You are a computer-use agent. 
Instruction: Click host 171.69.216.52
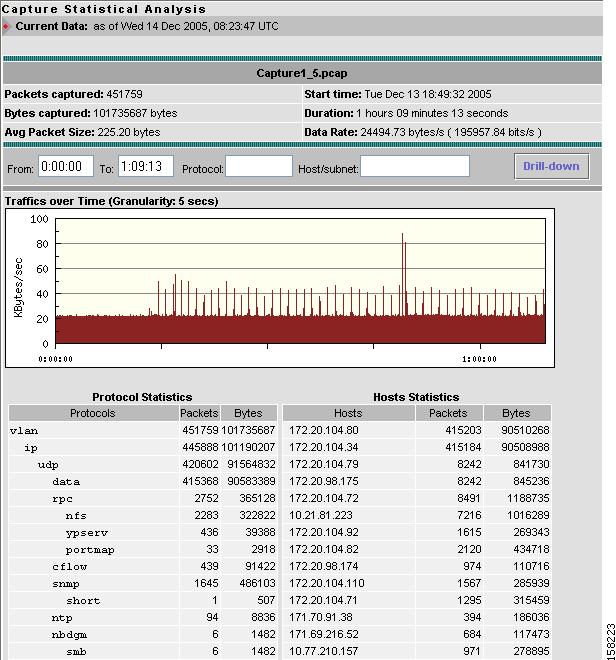[324, 634]
